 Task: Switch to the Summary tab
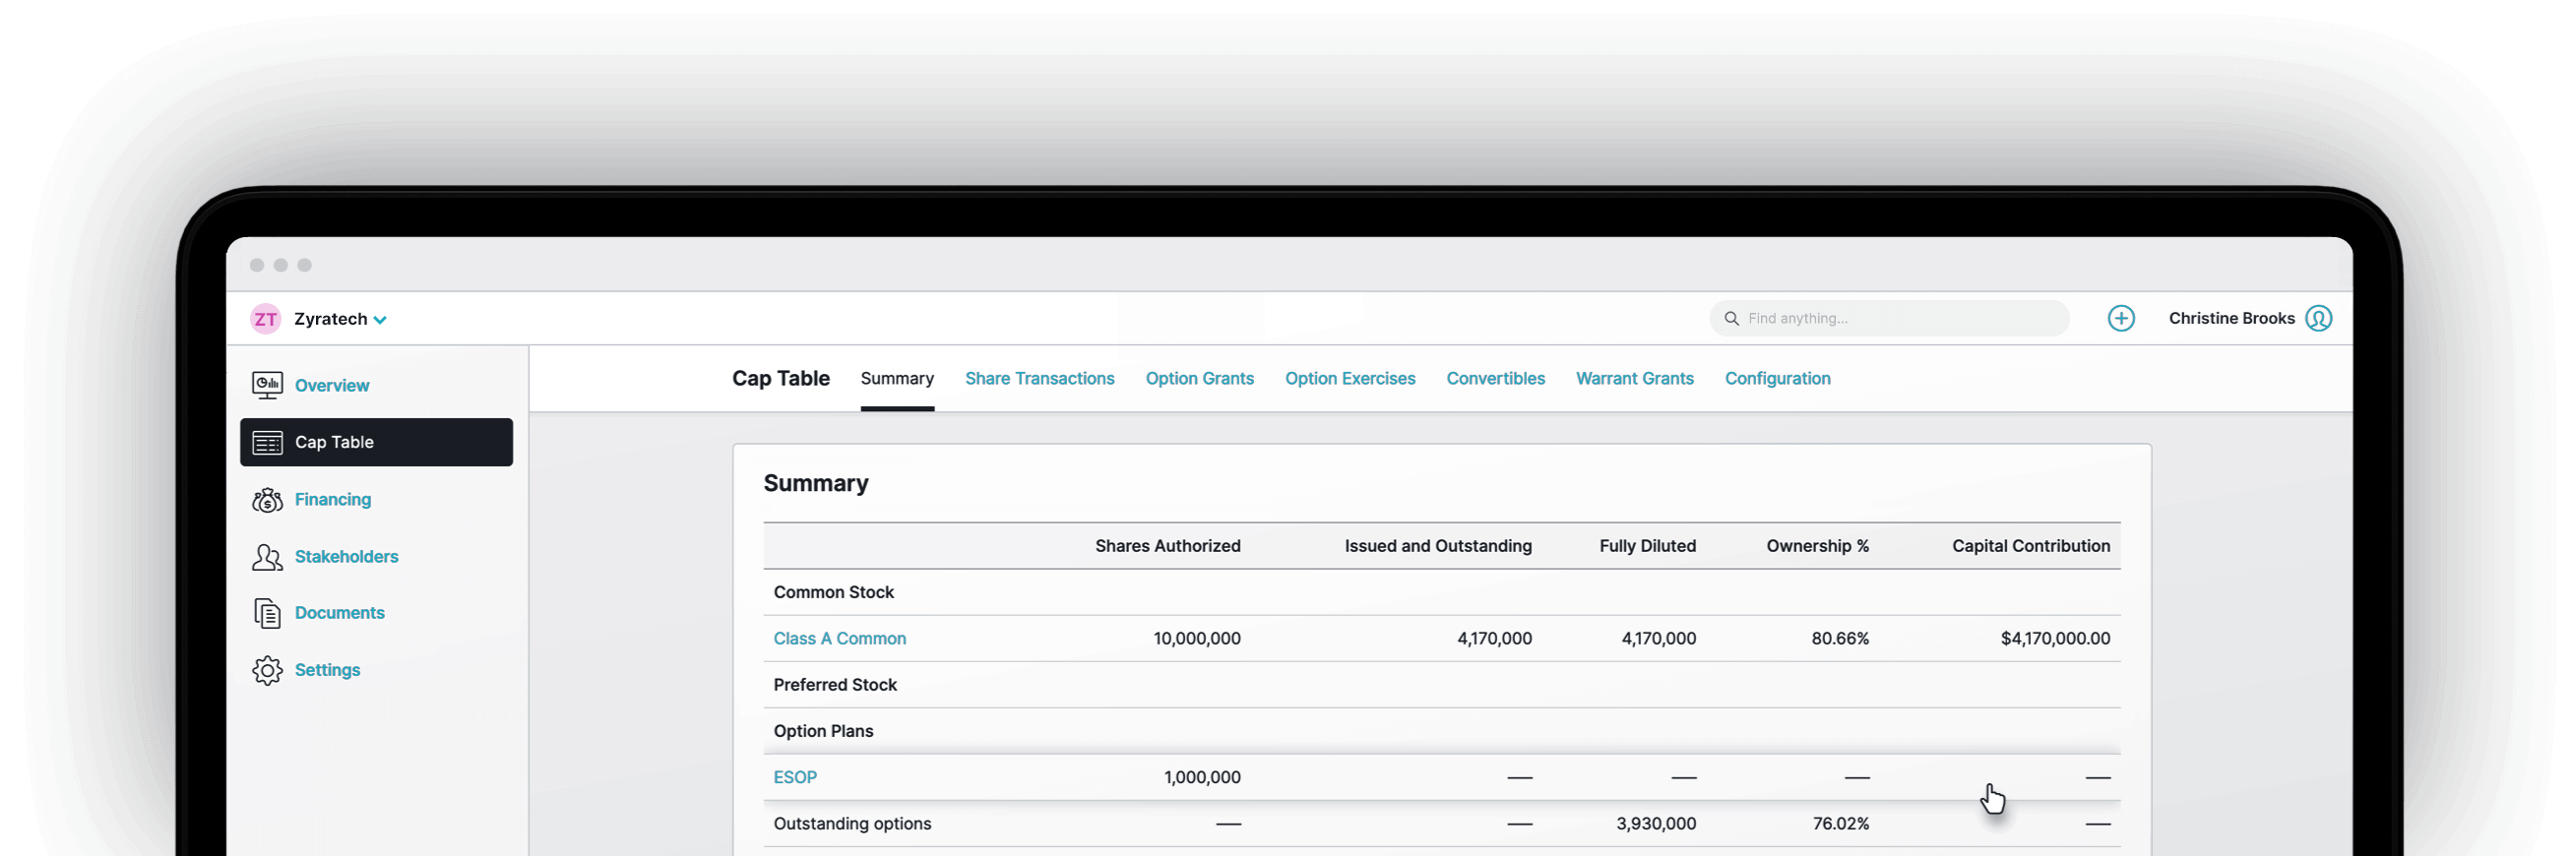point(897,379)
